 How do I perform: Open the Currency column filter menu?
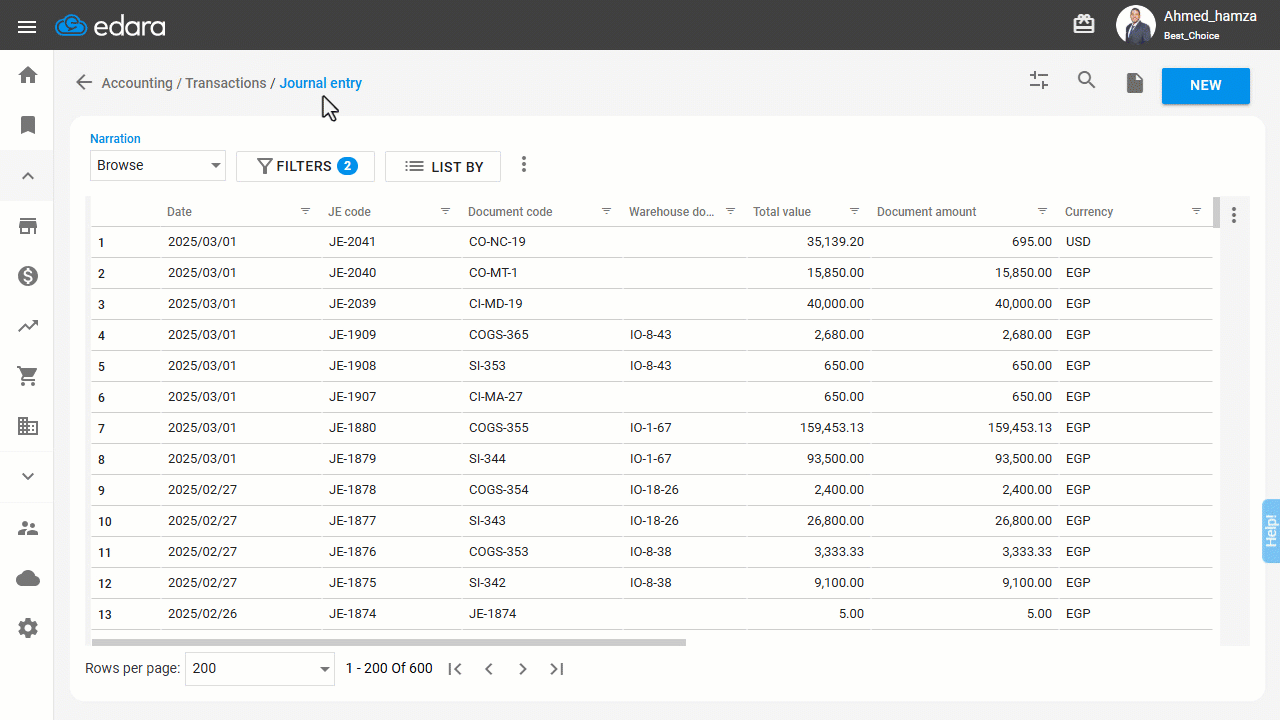click(1196, 211)
